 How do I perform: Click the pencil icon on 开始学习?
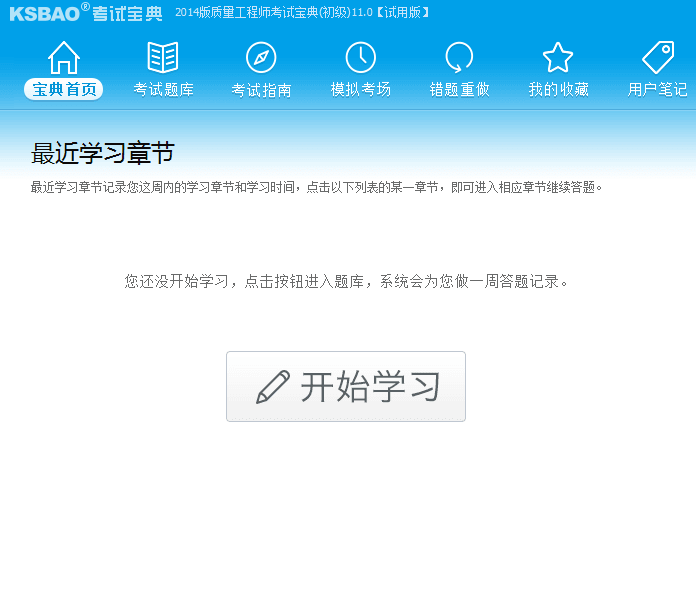click(273, 387)
